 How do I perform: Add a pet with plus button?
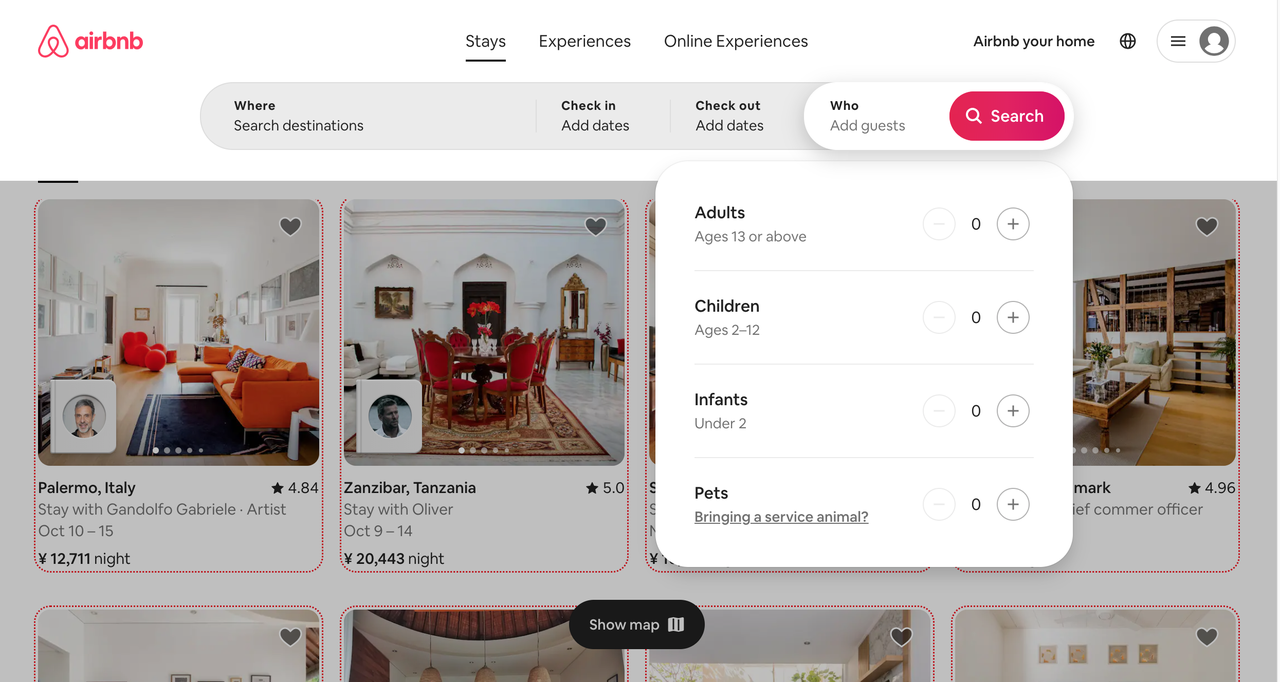click(1013, 505)
